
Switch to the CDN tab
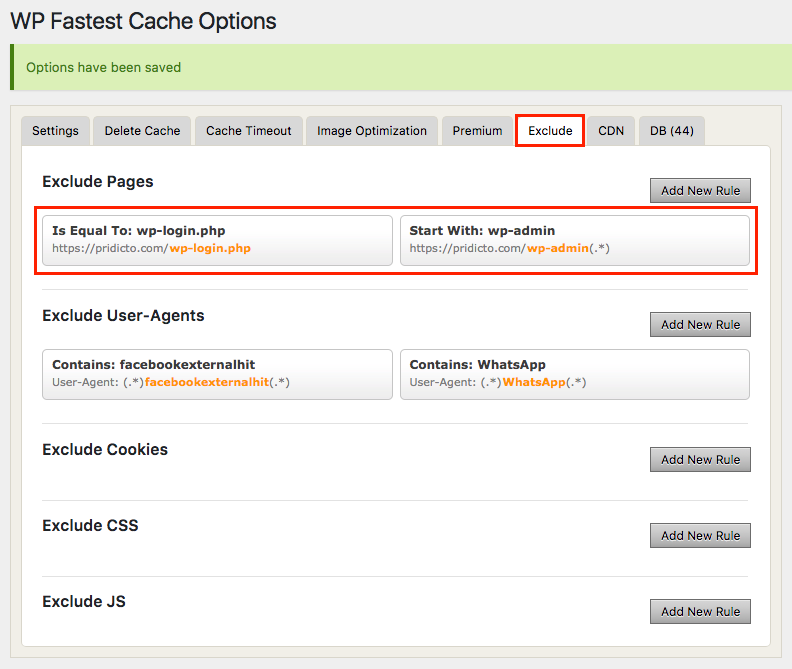(611, 131)
